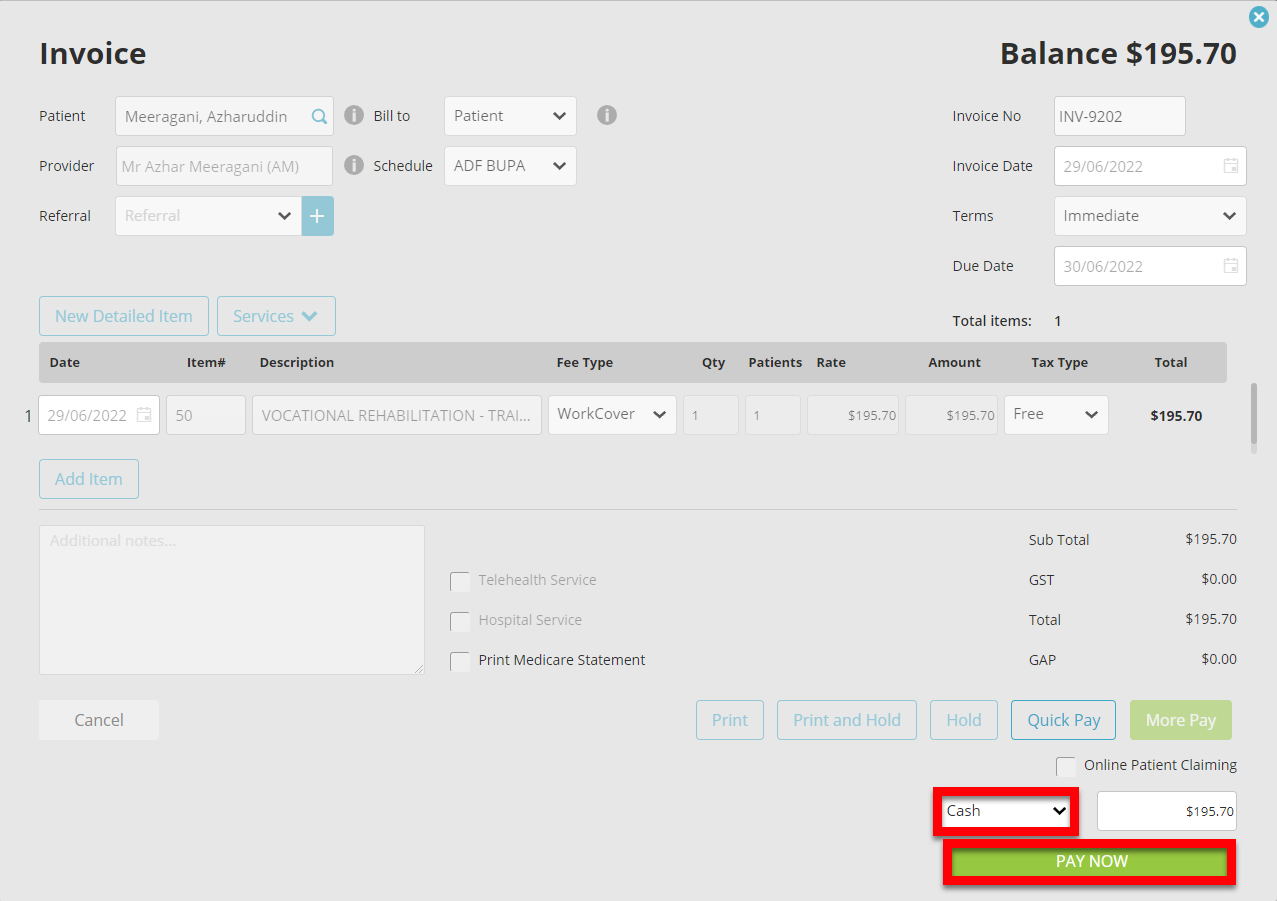Click the Tax Type column header
1277x901 pixels.
coord(1059,363)
